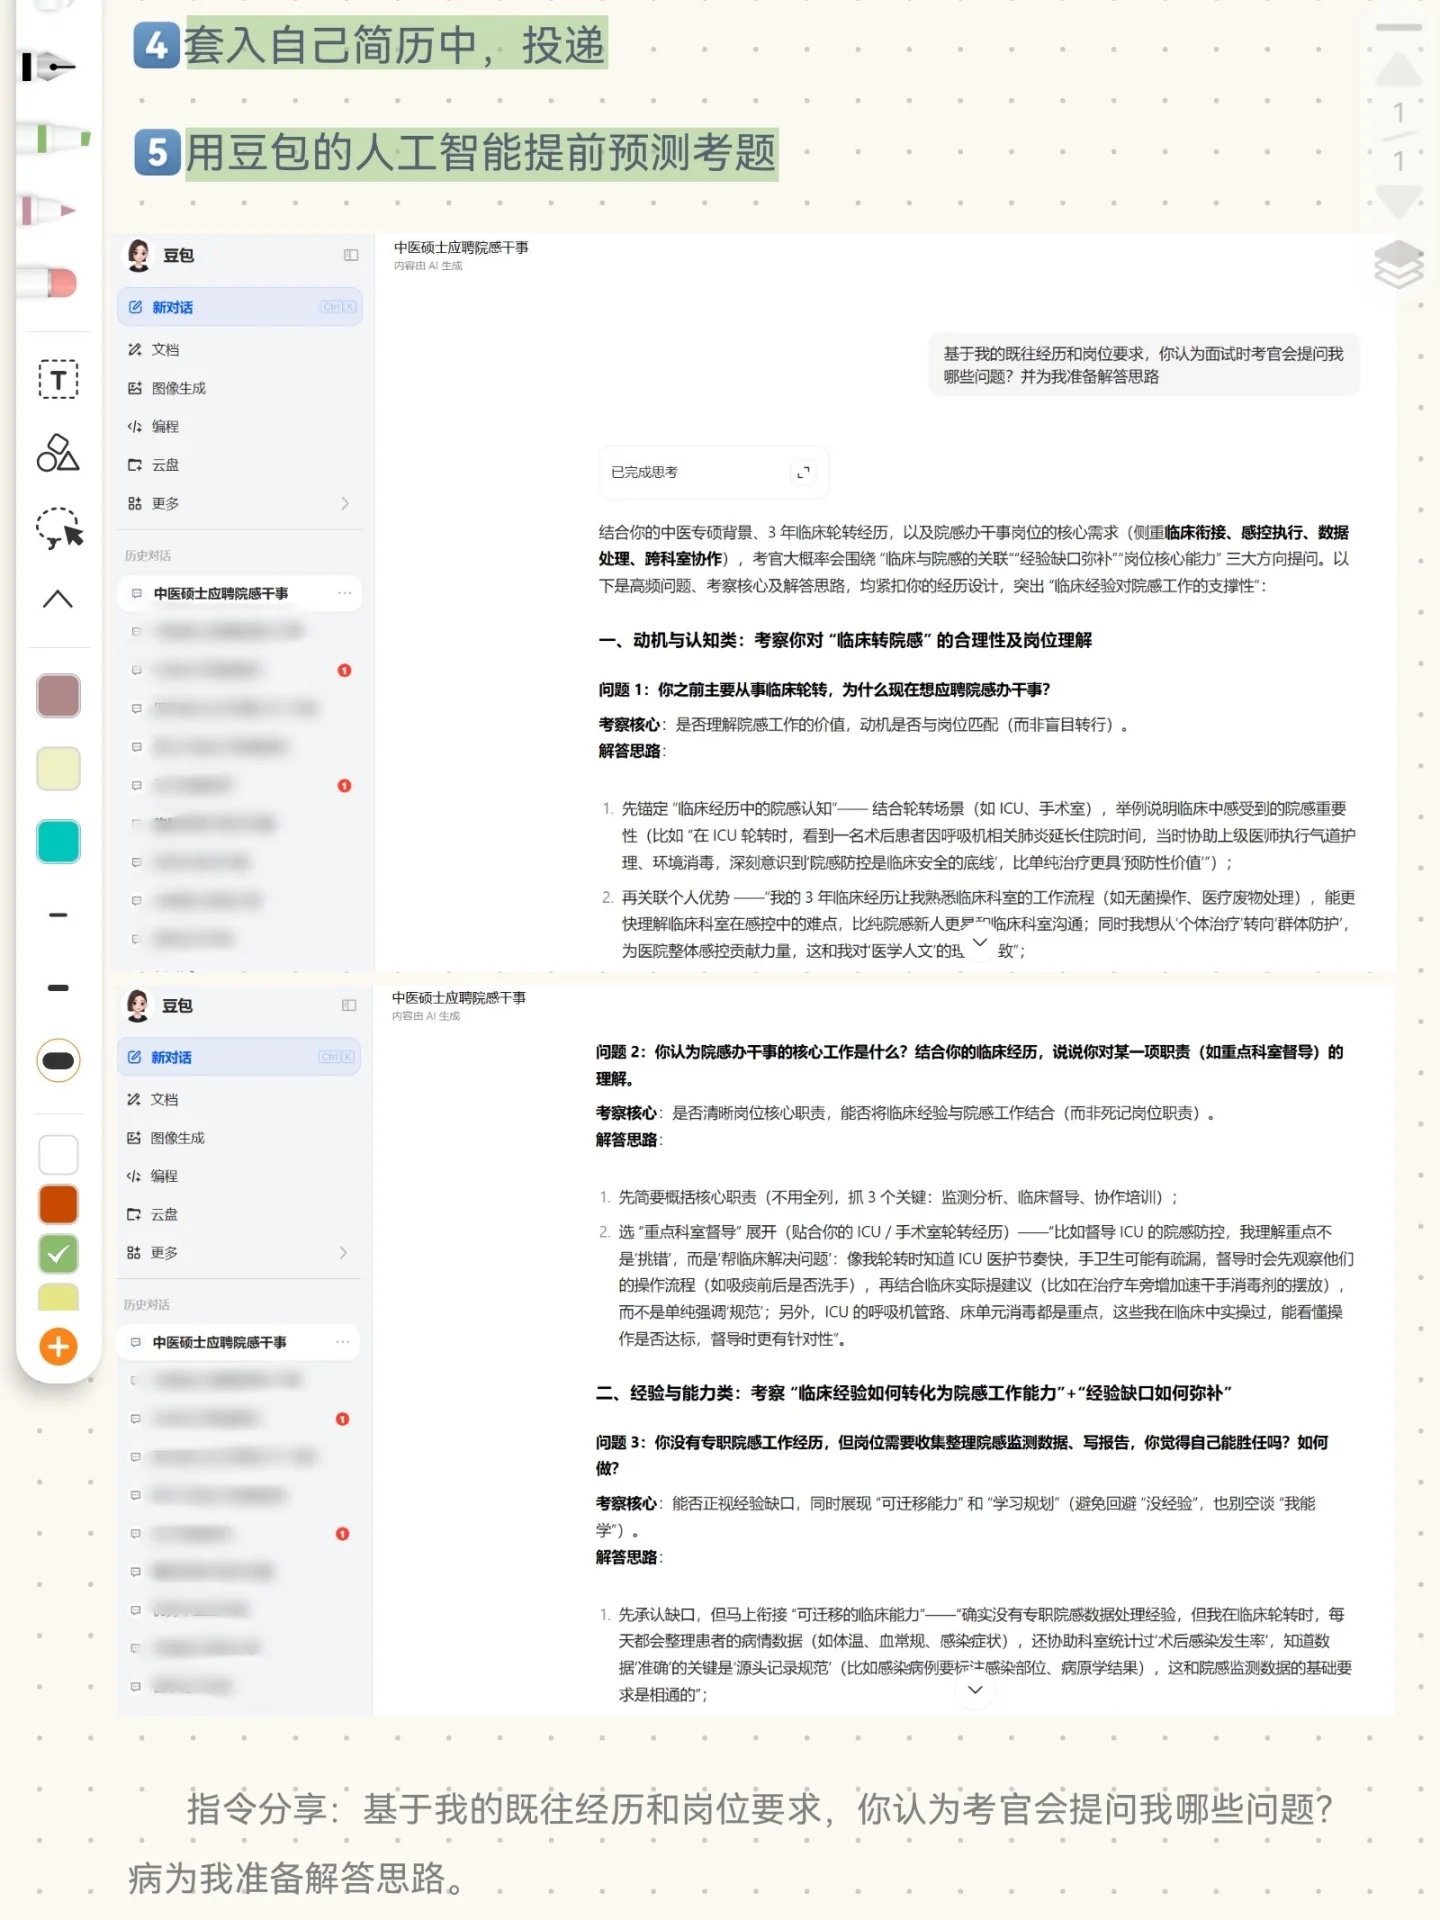
Task: Click the user prompt bubble 基于我的既往经历
Action: tap(1144, 365)
